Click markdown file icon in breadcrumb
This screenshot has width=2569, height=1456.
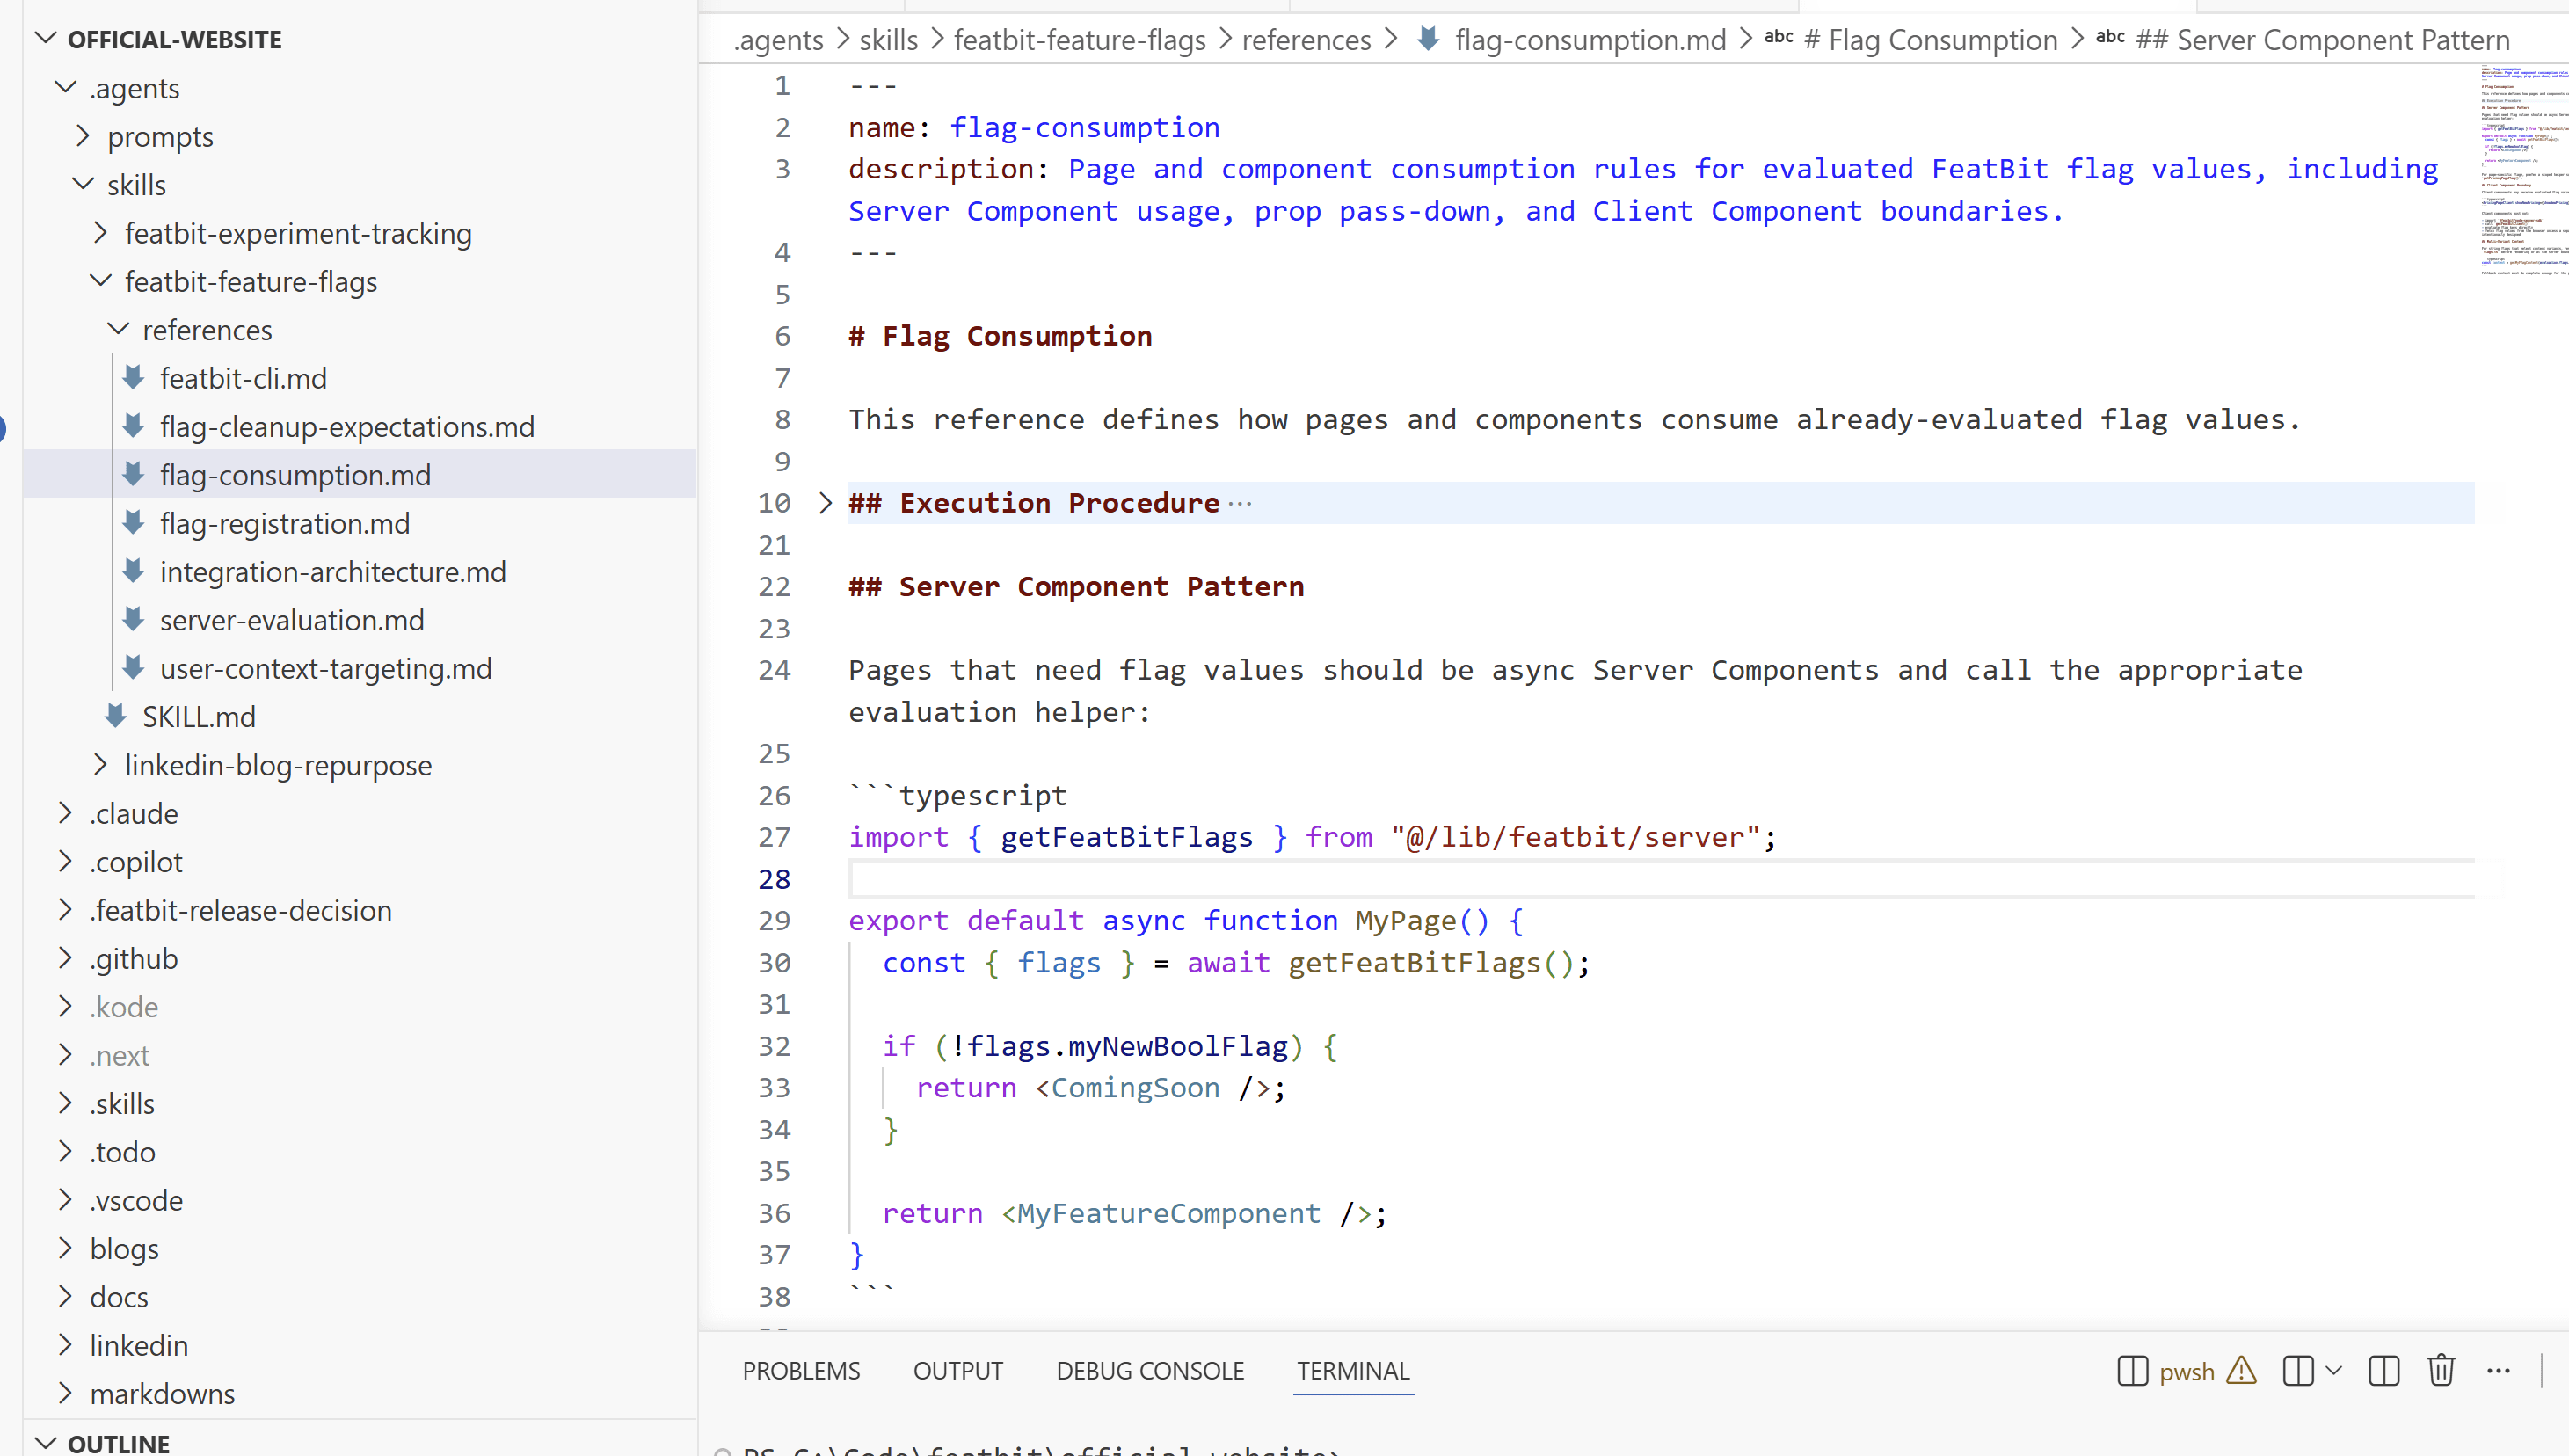(1429, 39)
